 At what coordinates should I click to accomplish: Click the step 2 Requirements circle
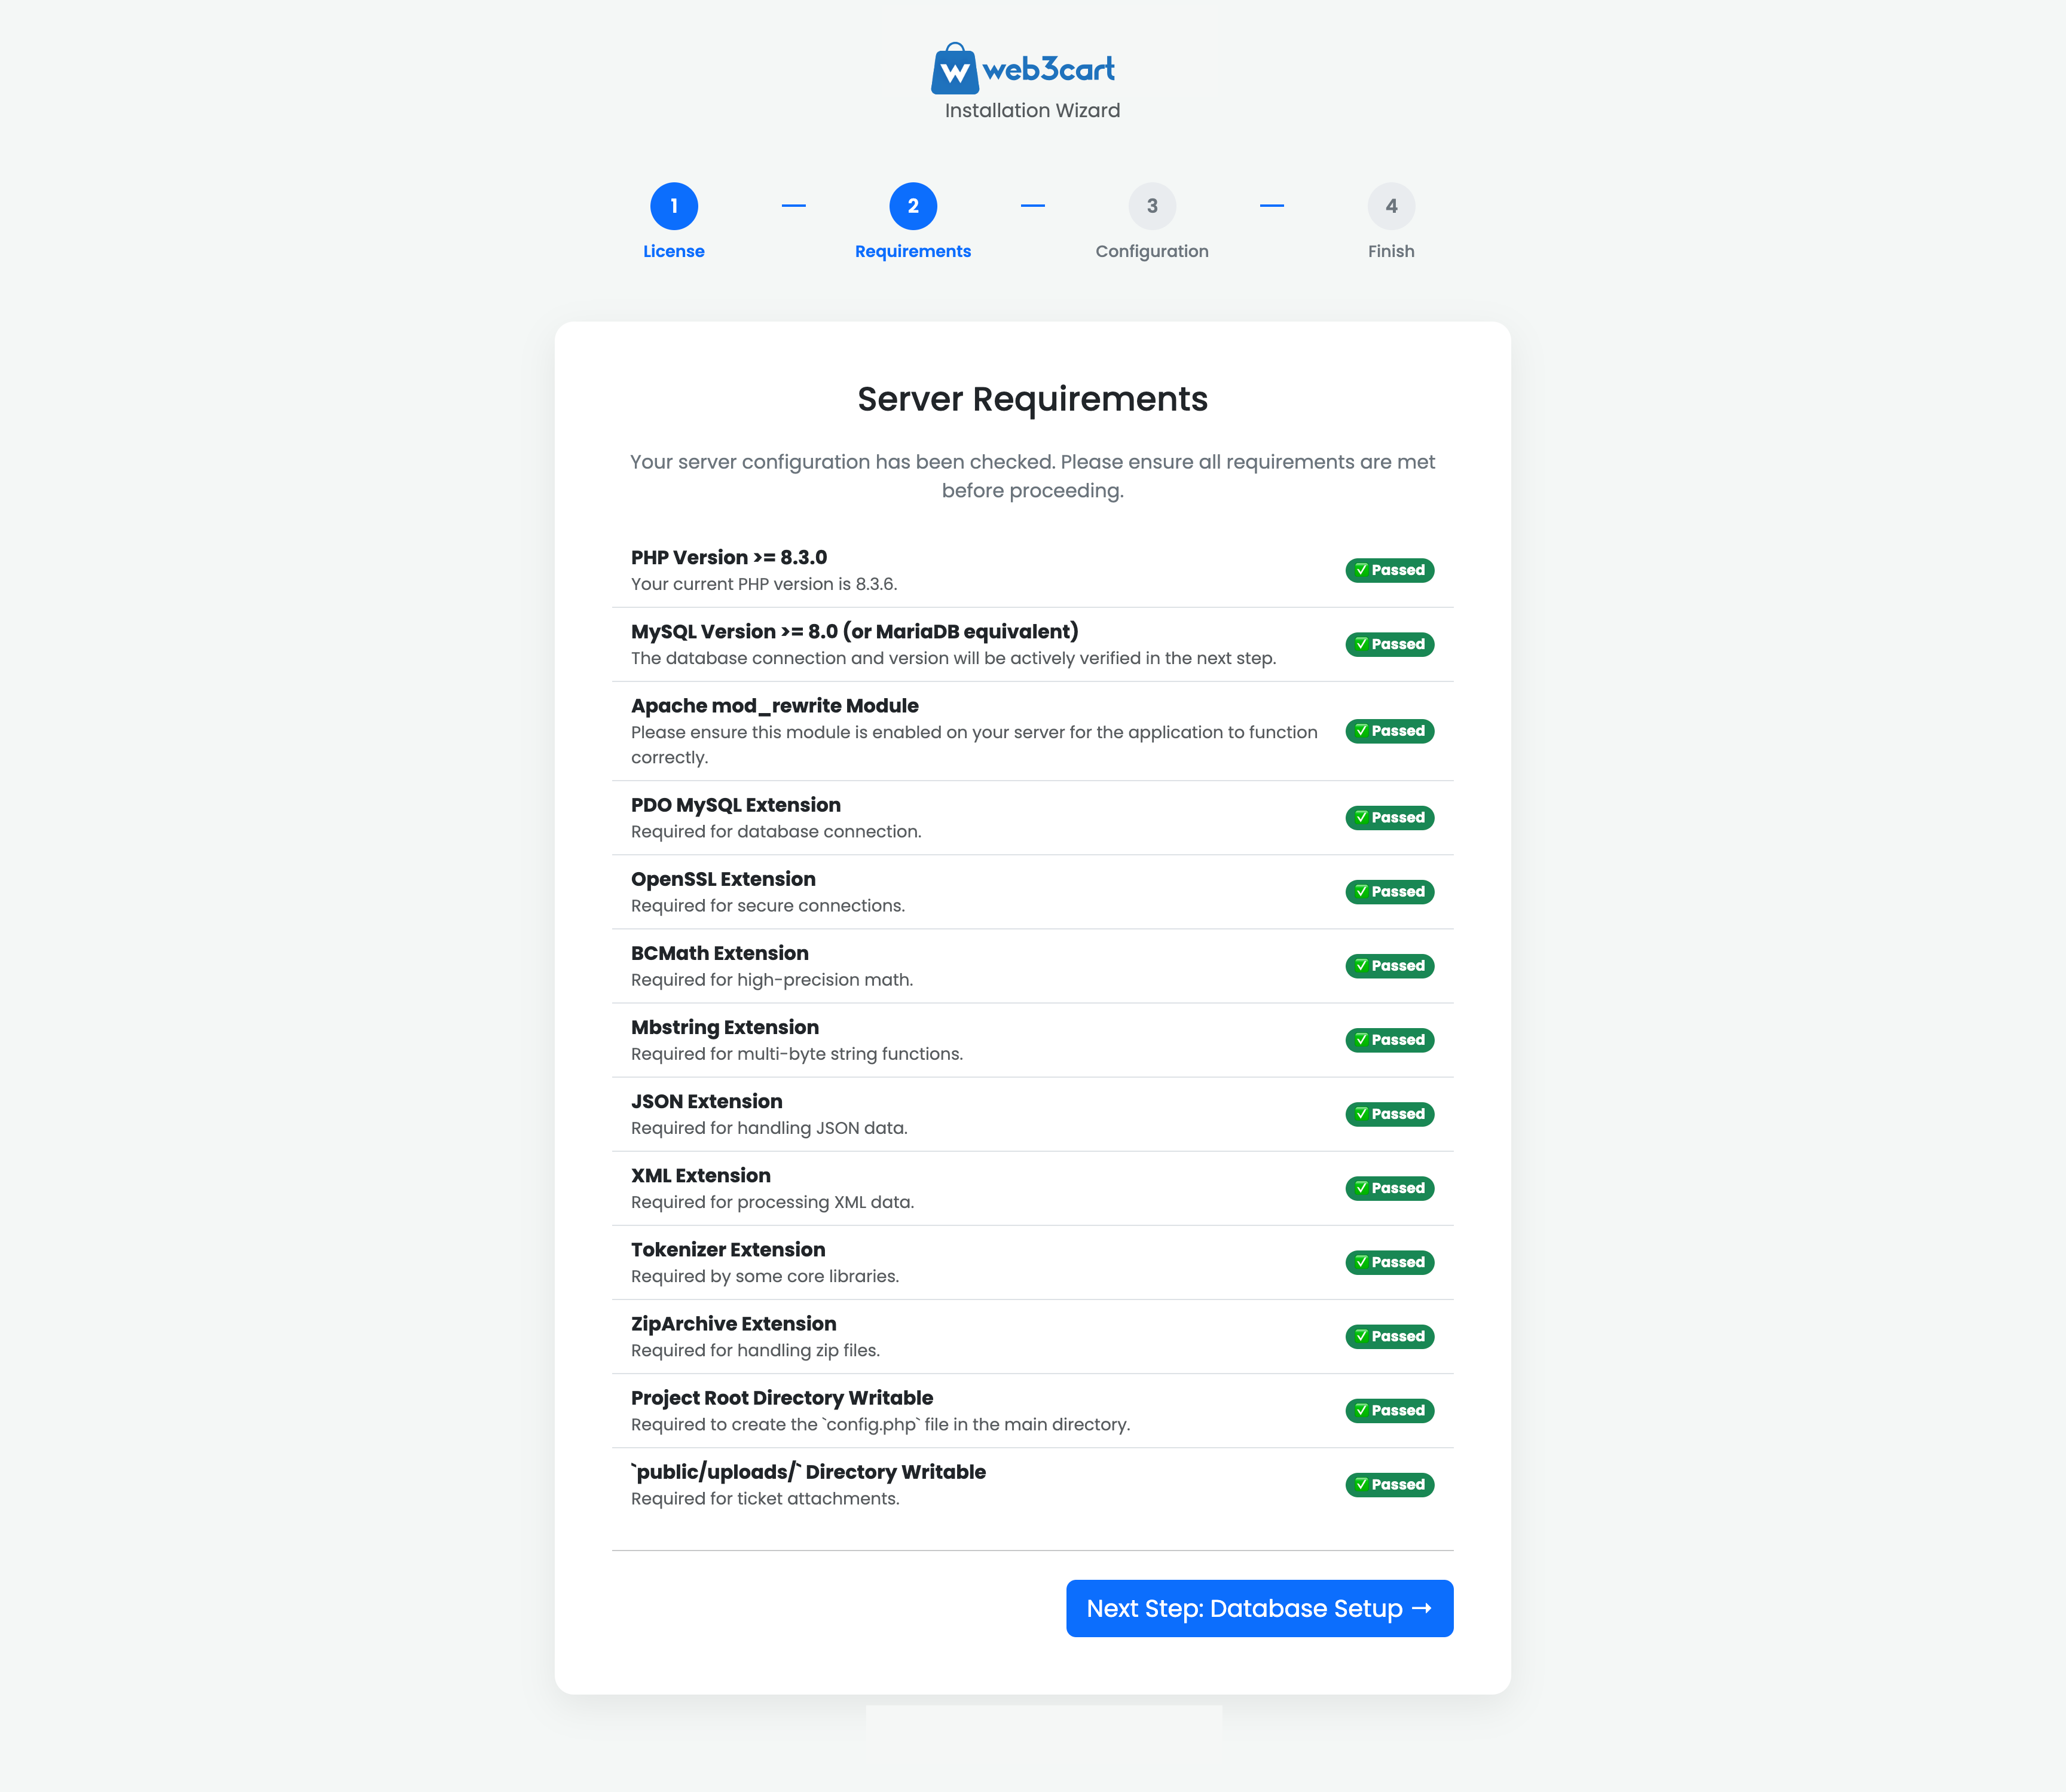click(x=912, y=206)
